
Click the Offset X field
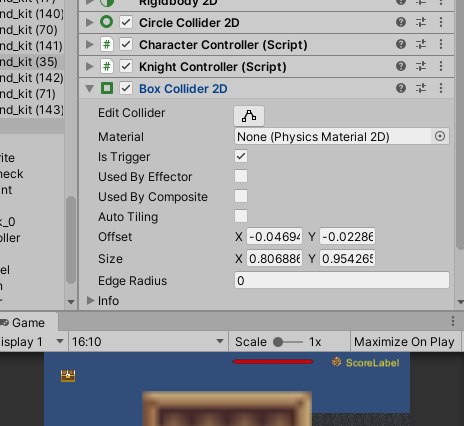[x=274, y=237]
